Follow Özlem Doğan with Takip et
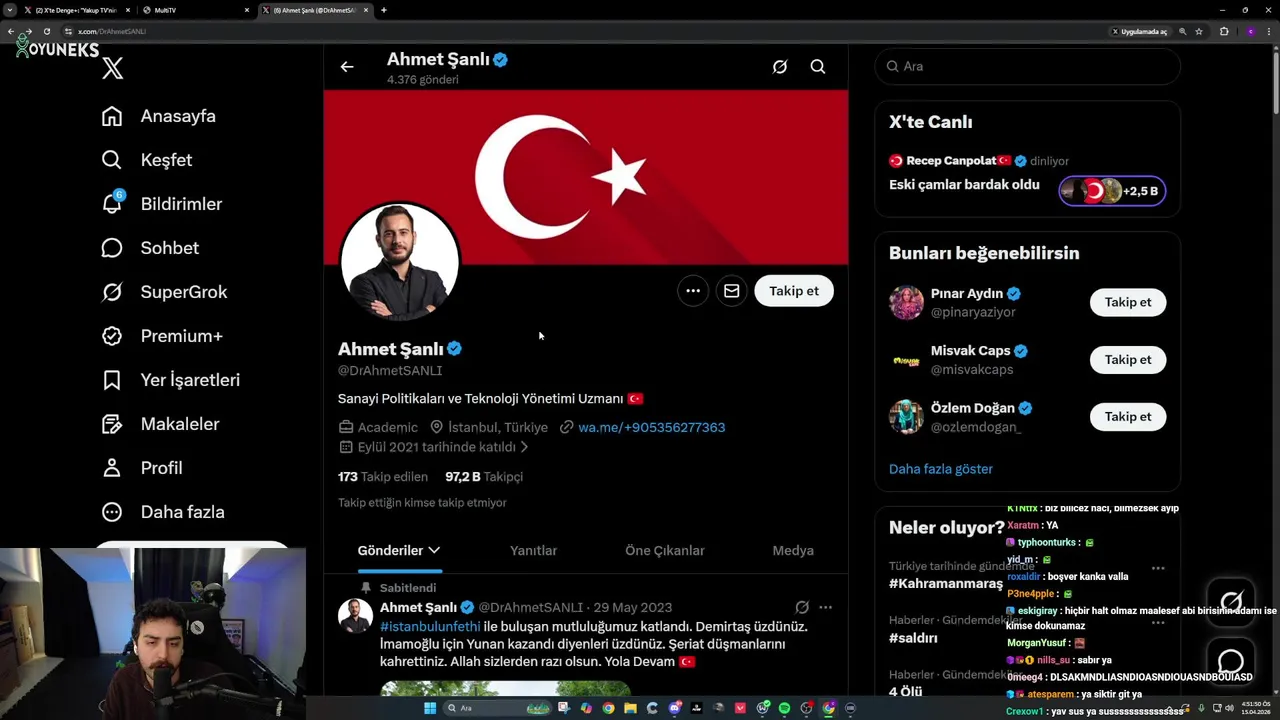 click(x=1128, y=416)
